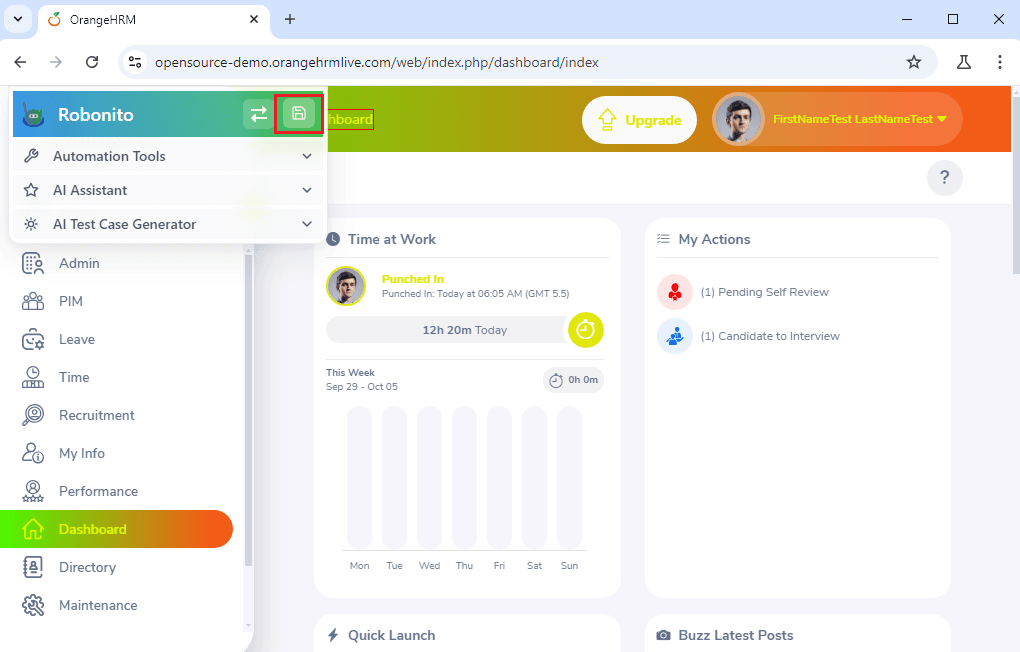The image size is (1020, 652).
Task: Click the Chrome Labs flask icon
Action: 964,62
